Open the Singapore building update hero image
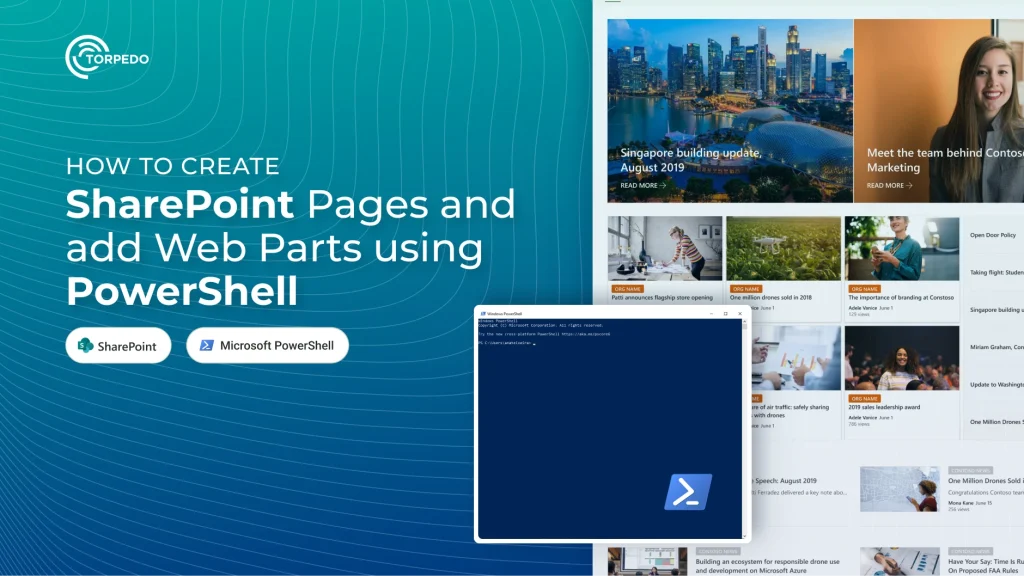1024x576 pixels. coord(730,110)
